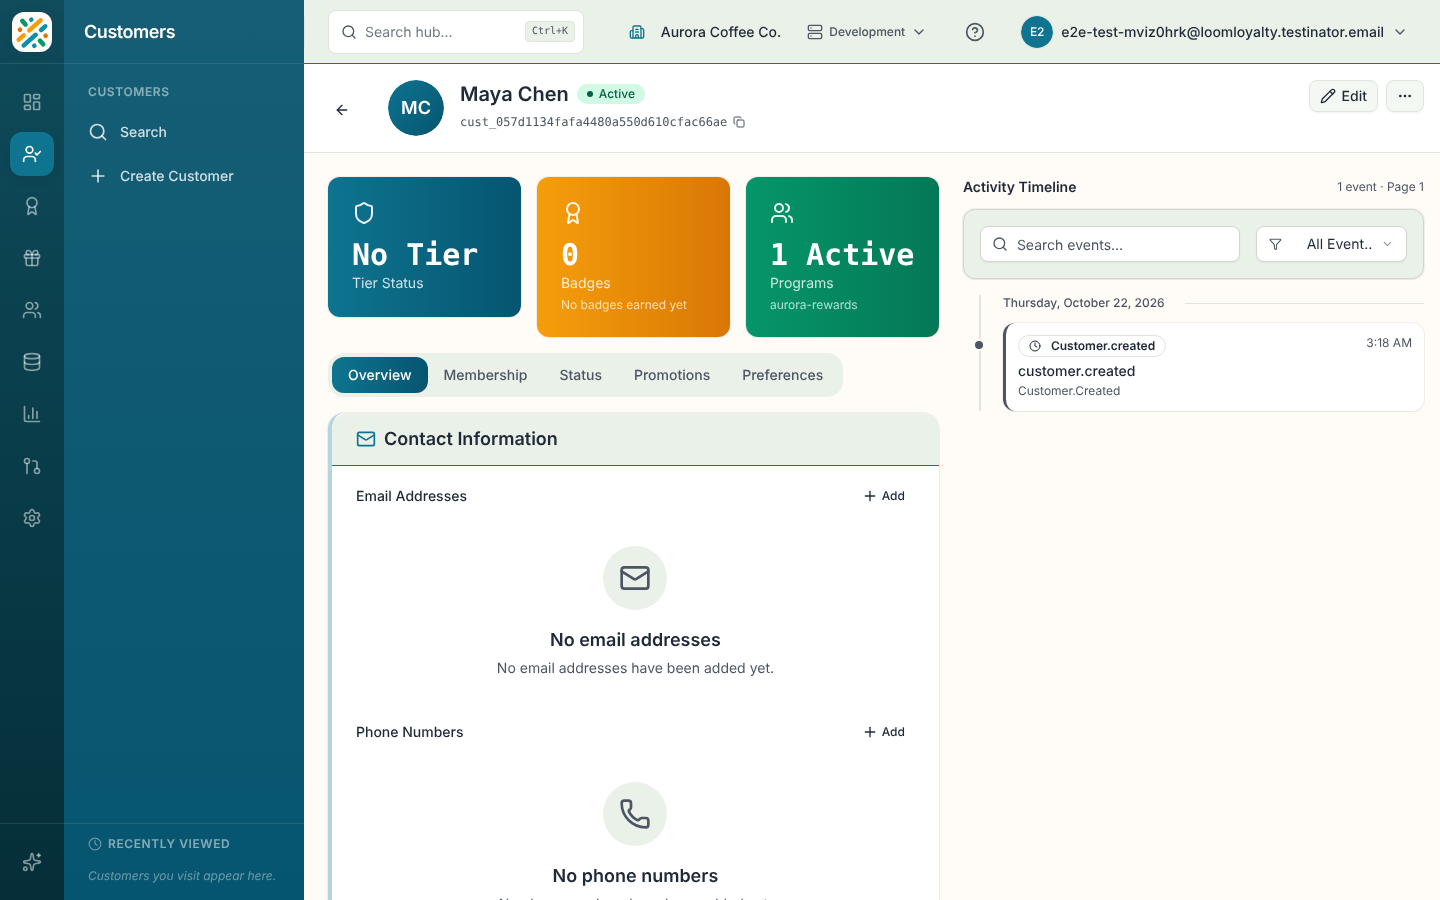Open the database icon in the left rail
The width and height of the screenshot is (1440, 900).
[32, 362]
